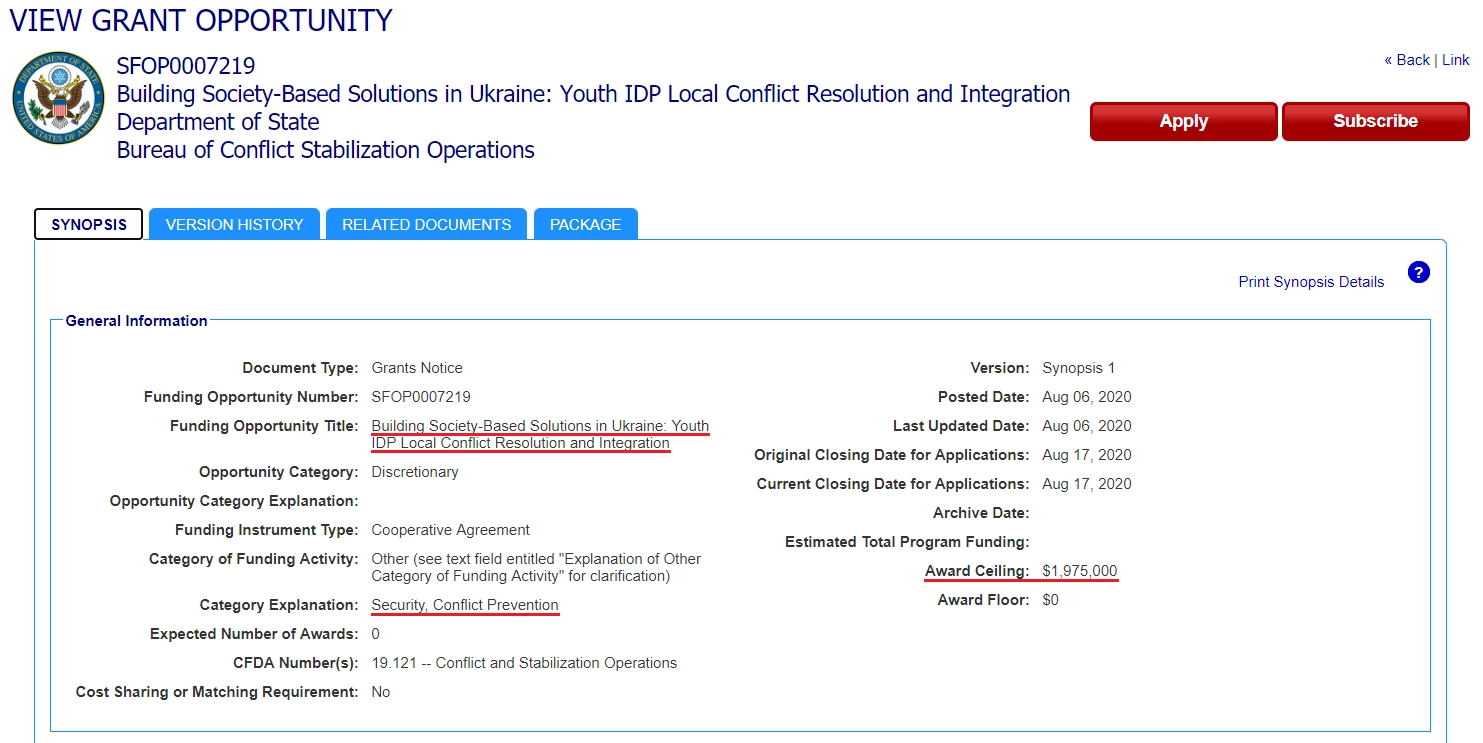Screen dimensions: 1483x743
Task: Select the Synopsis tab
Action: tap(89, 224)
